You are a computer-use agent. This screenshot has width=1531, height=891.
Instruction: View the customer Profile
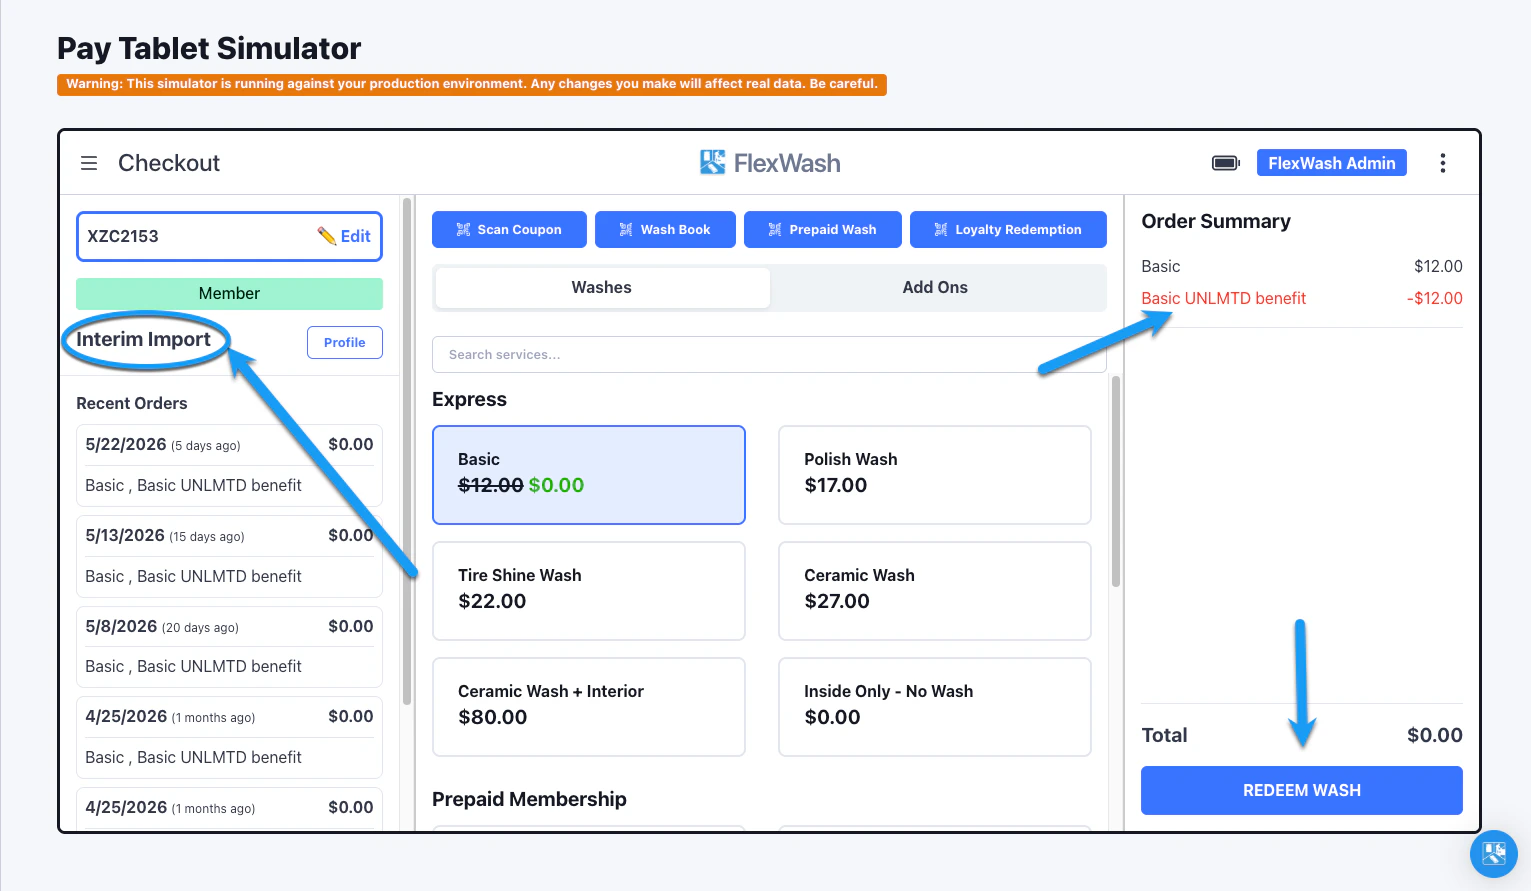coord(345,342)
